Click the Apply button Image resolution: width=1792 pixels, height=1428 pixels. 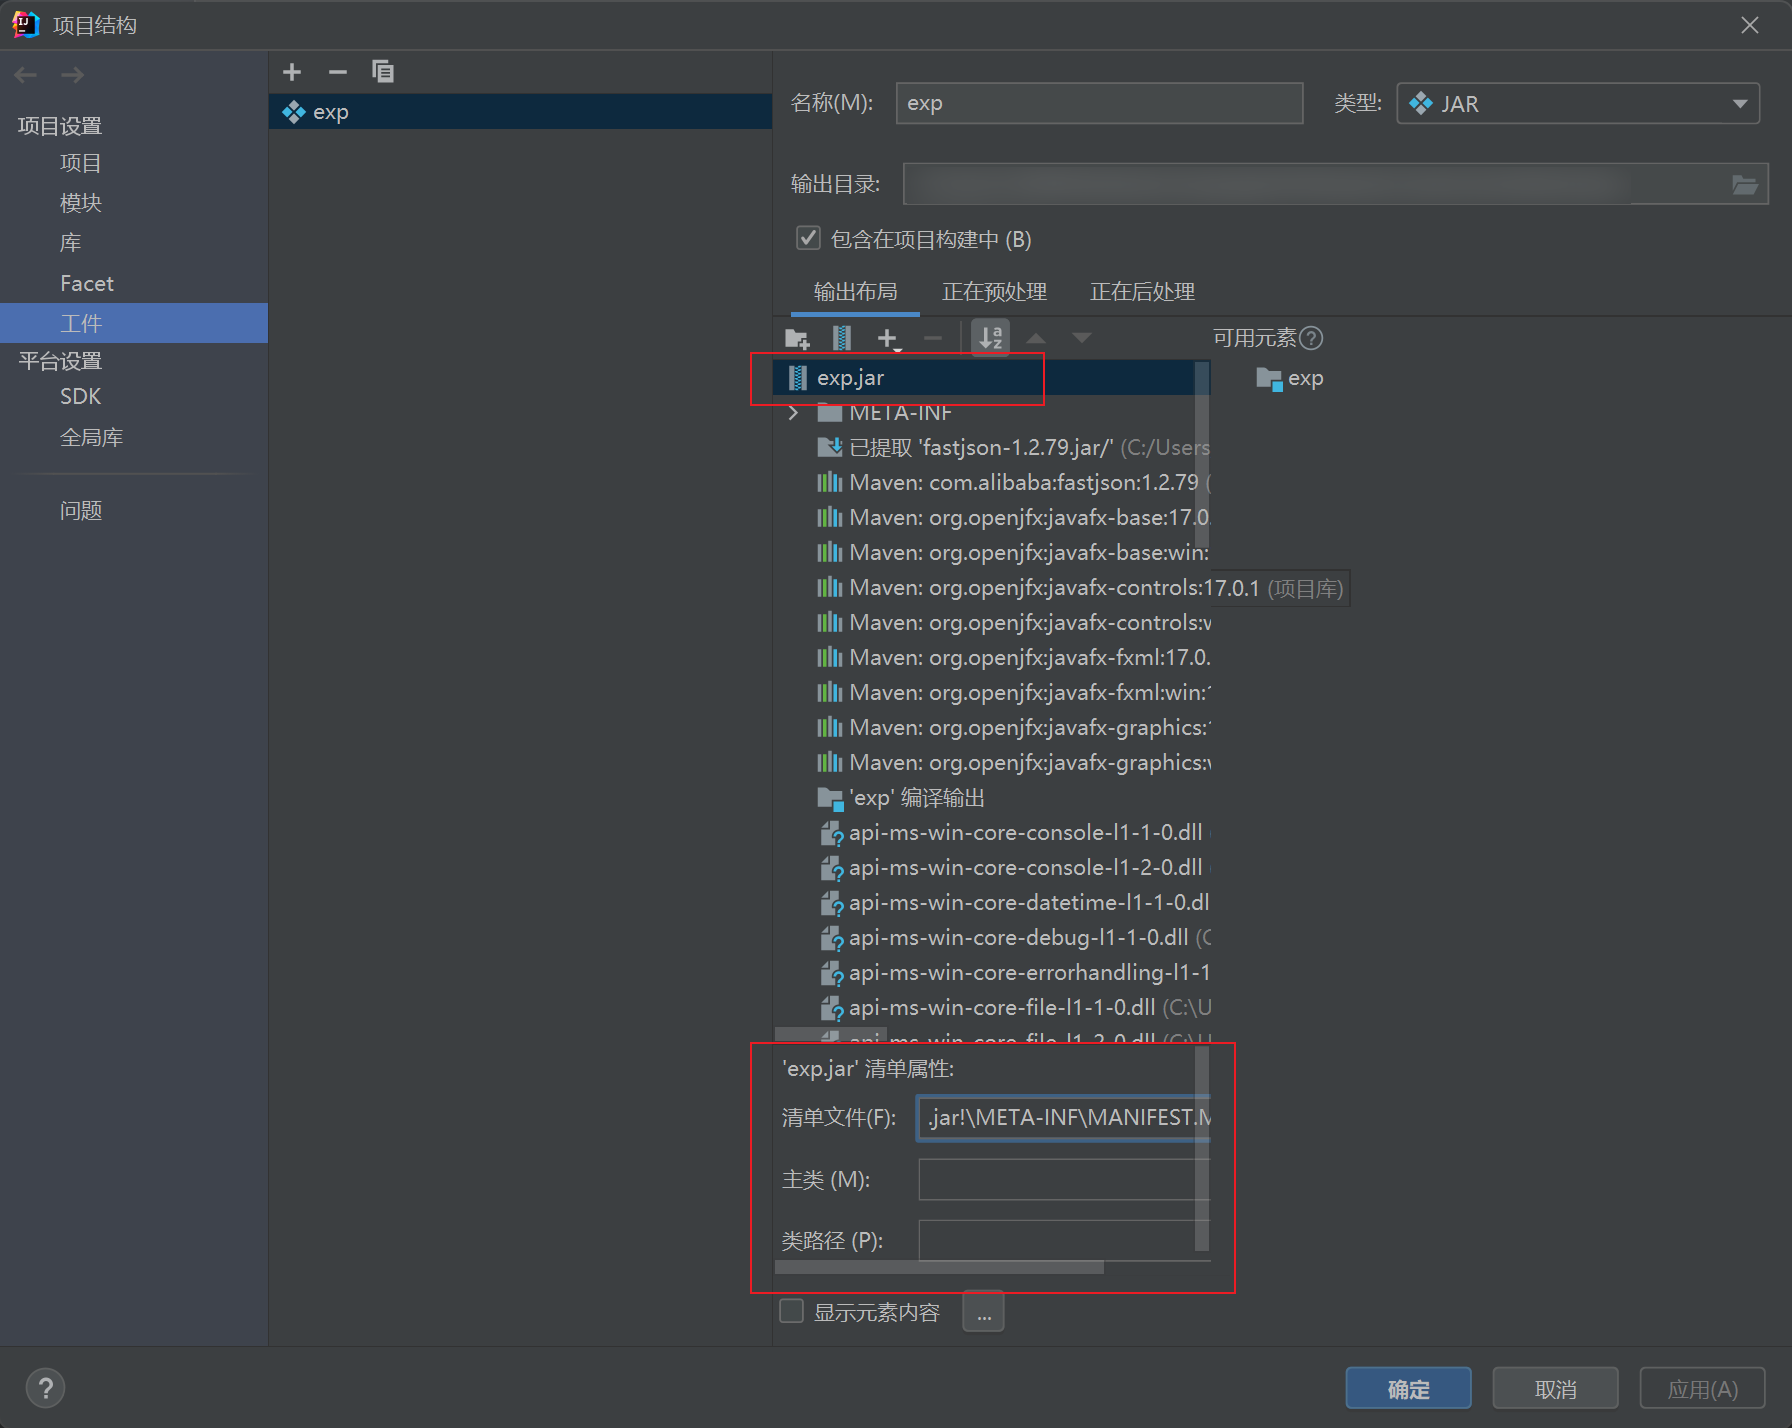pos(1702,1389)
